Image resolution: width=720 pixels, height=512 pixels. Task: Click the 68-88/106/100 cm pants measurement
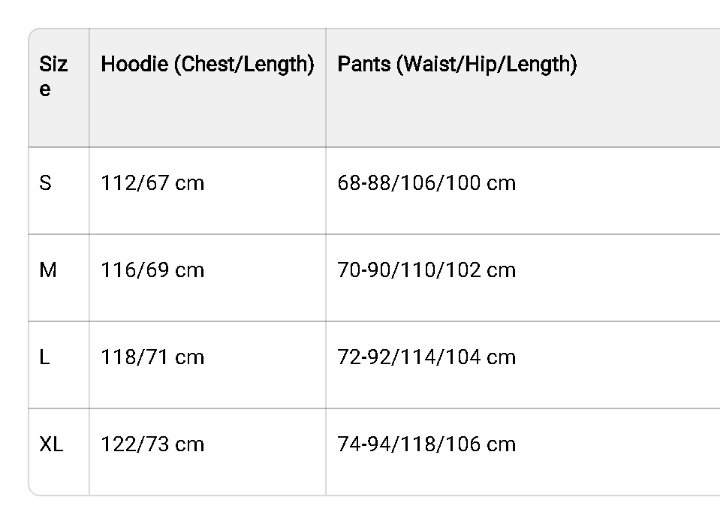427,183
